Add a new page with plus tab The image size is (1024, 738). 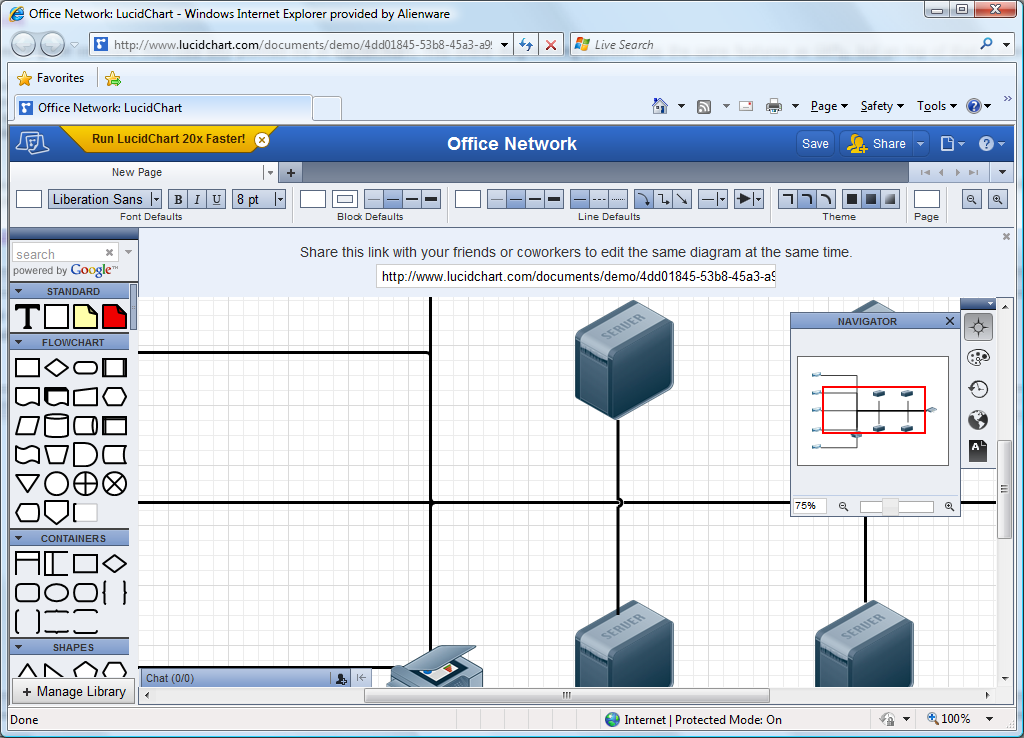291,172
